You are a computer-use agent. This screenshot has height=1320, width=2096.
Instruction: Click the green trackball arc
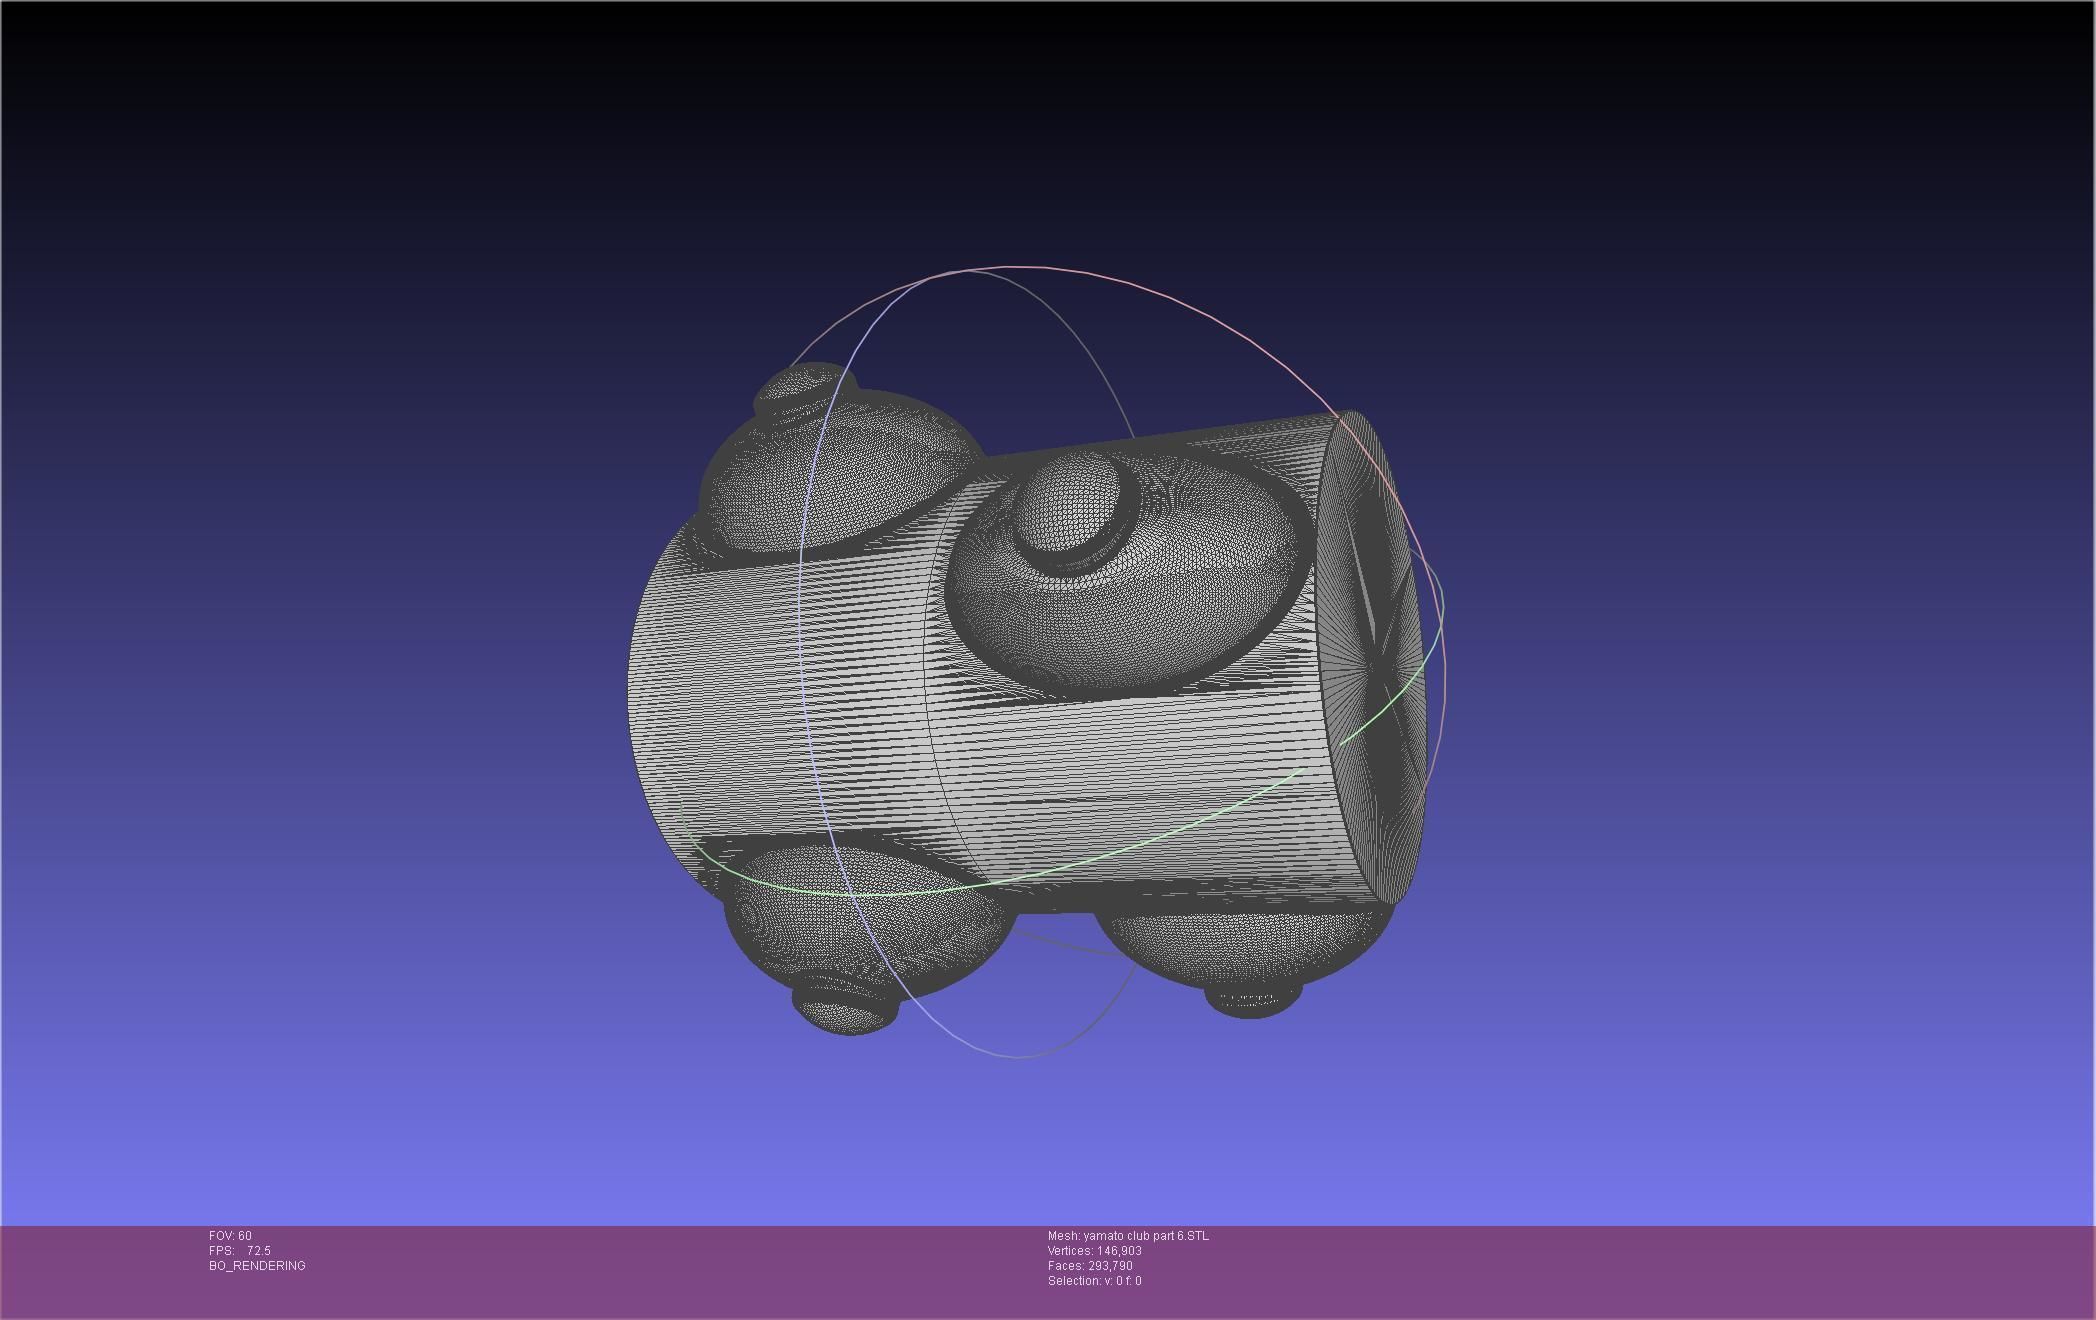1100,859
